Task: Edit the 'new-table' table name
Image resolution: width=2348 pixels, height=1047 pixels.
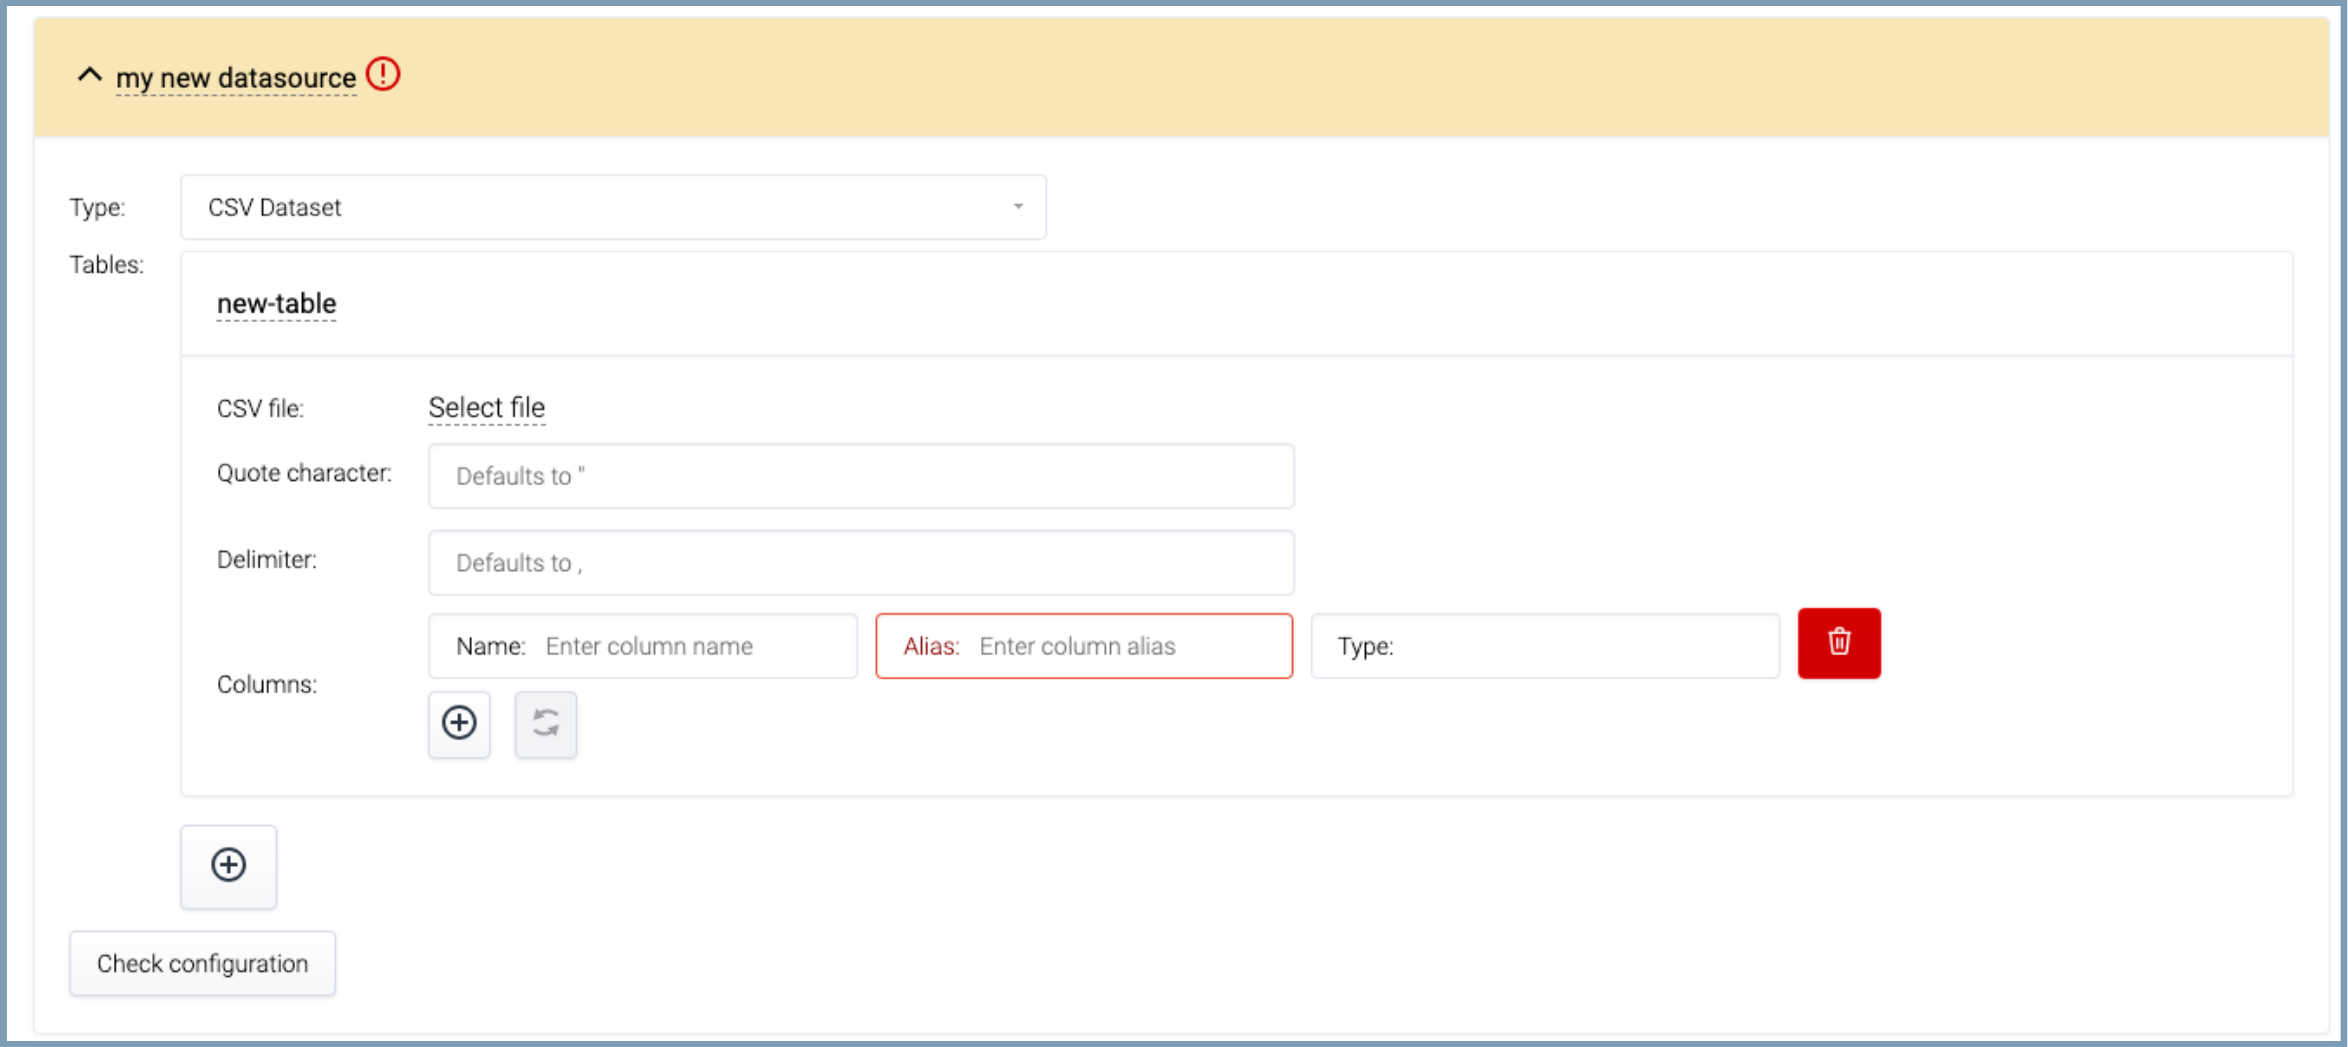Action: click(x=276, y=304)
